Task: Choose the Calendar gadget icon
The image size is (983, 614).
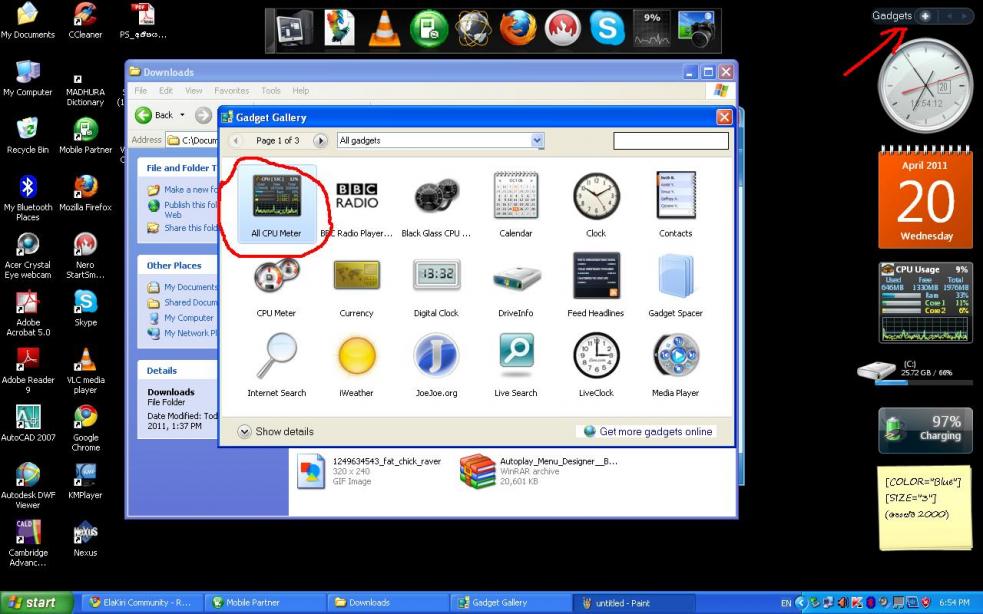Action: coord(515,195)
